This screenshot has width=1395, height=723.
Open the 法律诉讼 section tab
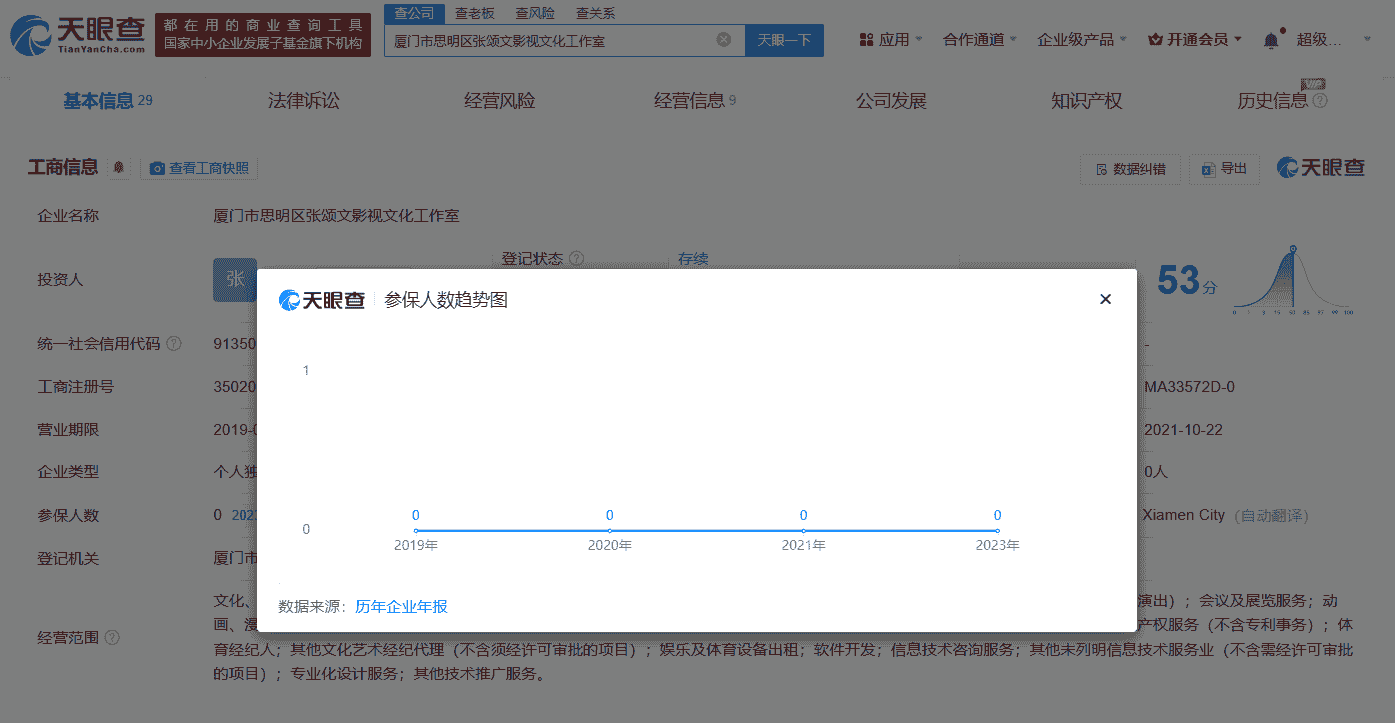[x=303, y=101]
